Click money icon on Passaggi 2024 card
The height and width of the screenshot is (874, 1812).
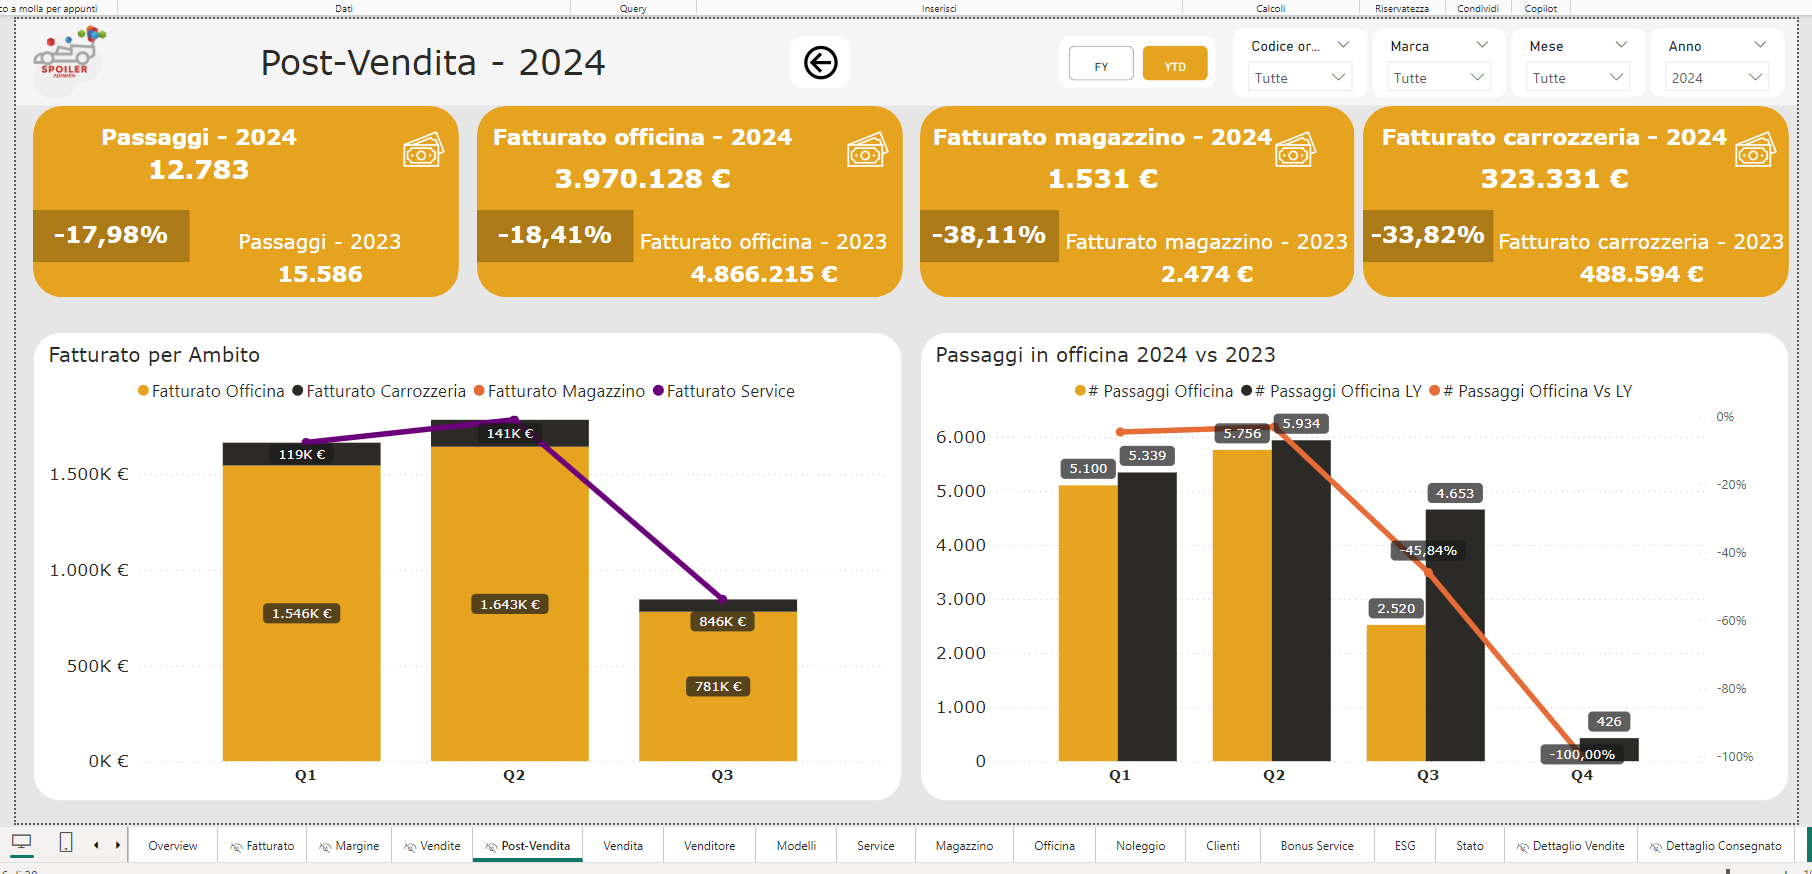[423, 150]
